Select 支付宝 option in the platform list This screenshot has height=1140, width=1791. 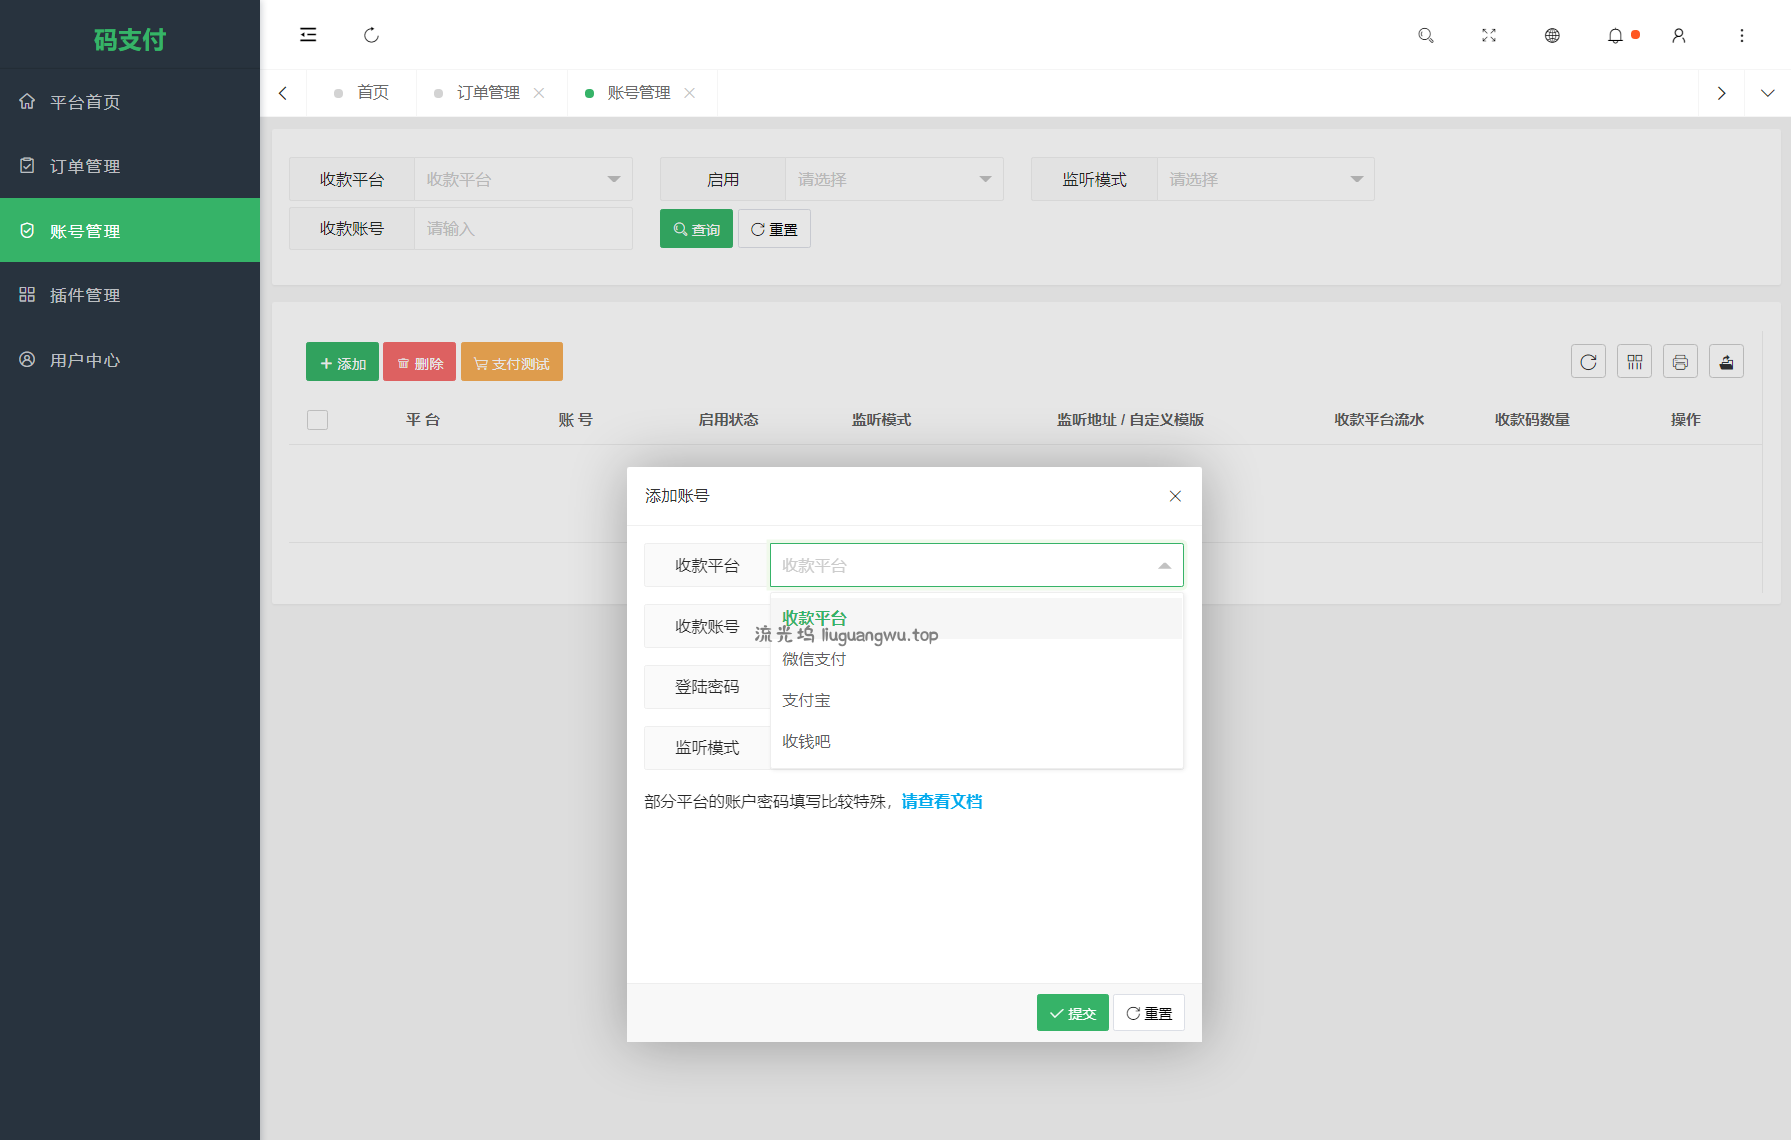click(x=806, y=701)
